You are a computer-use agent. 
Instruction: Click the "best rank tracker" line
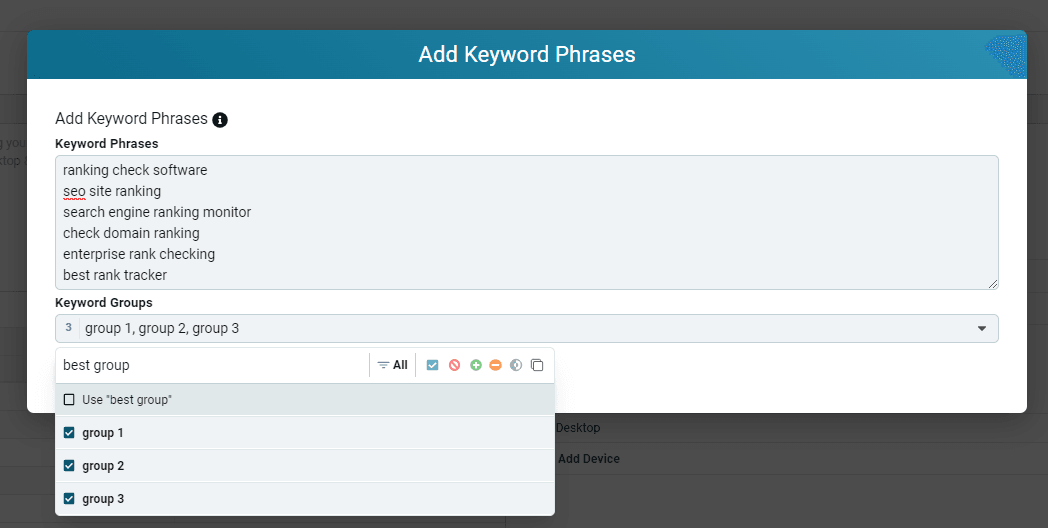[x=115, y=275]
